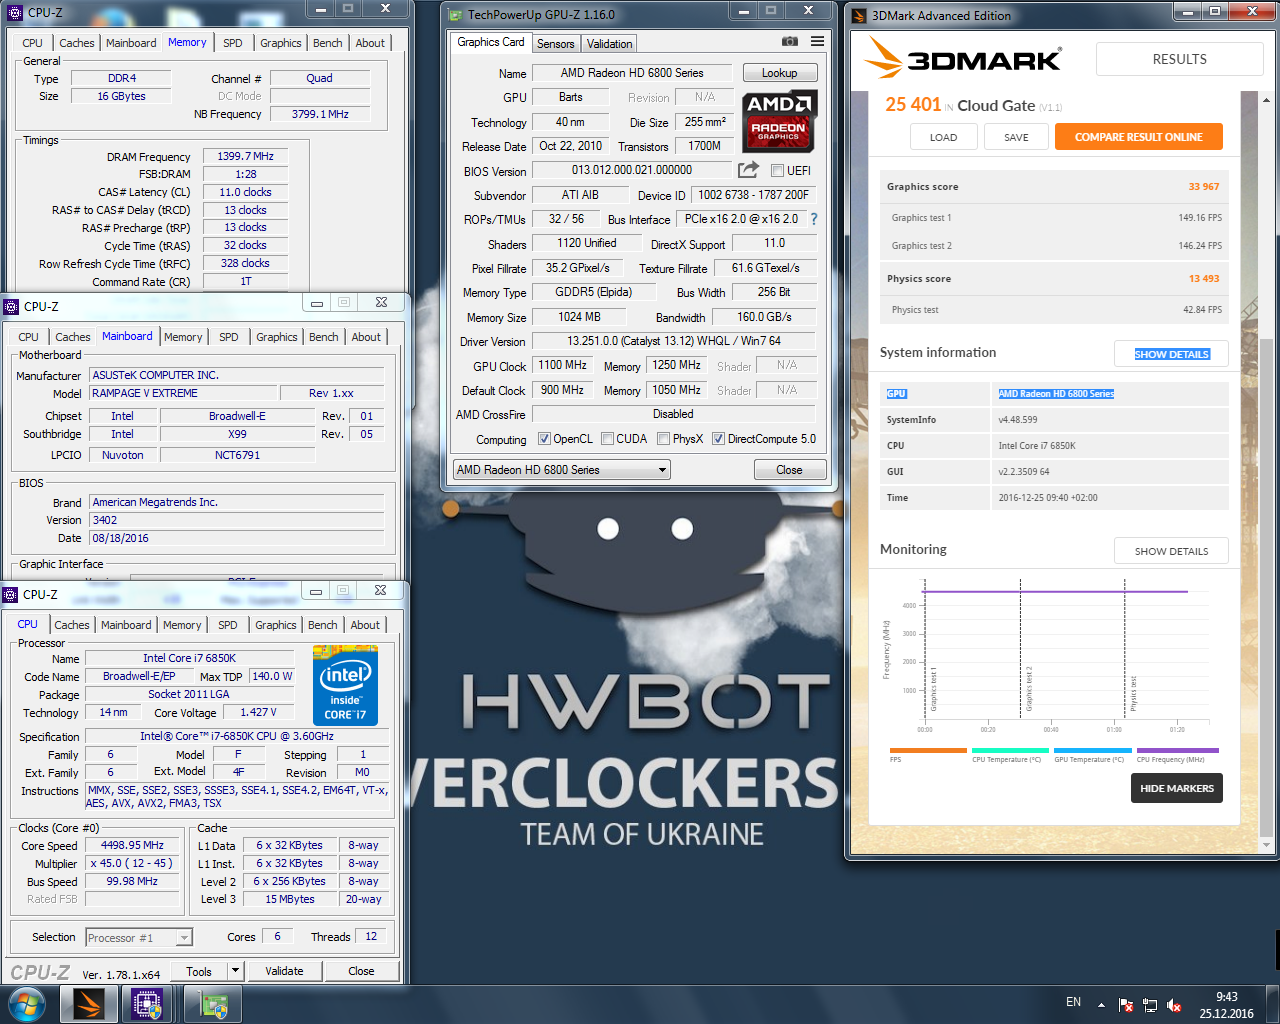Open the Action Center flag icon
1280x1024 pixels.
point(1126,1005)
